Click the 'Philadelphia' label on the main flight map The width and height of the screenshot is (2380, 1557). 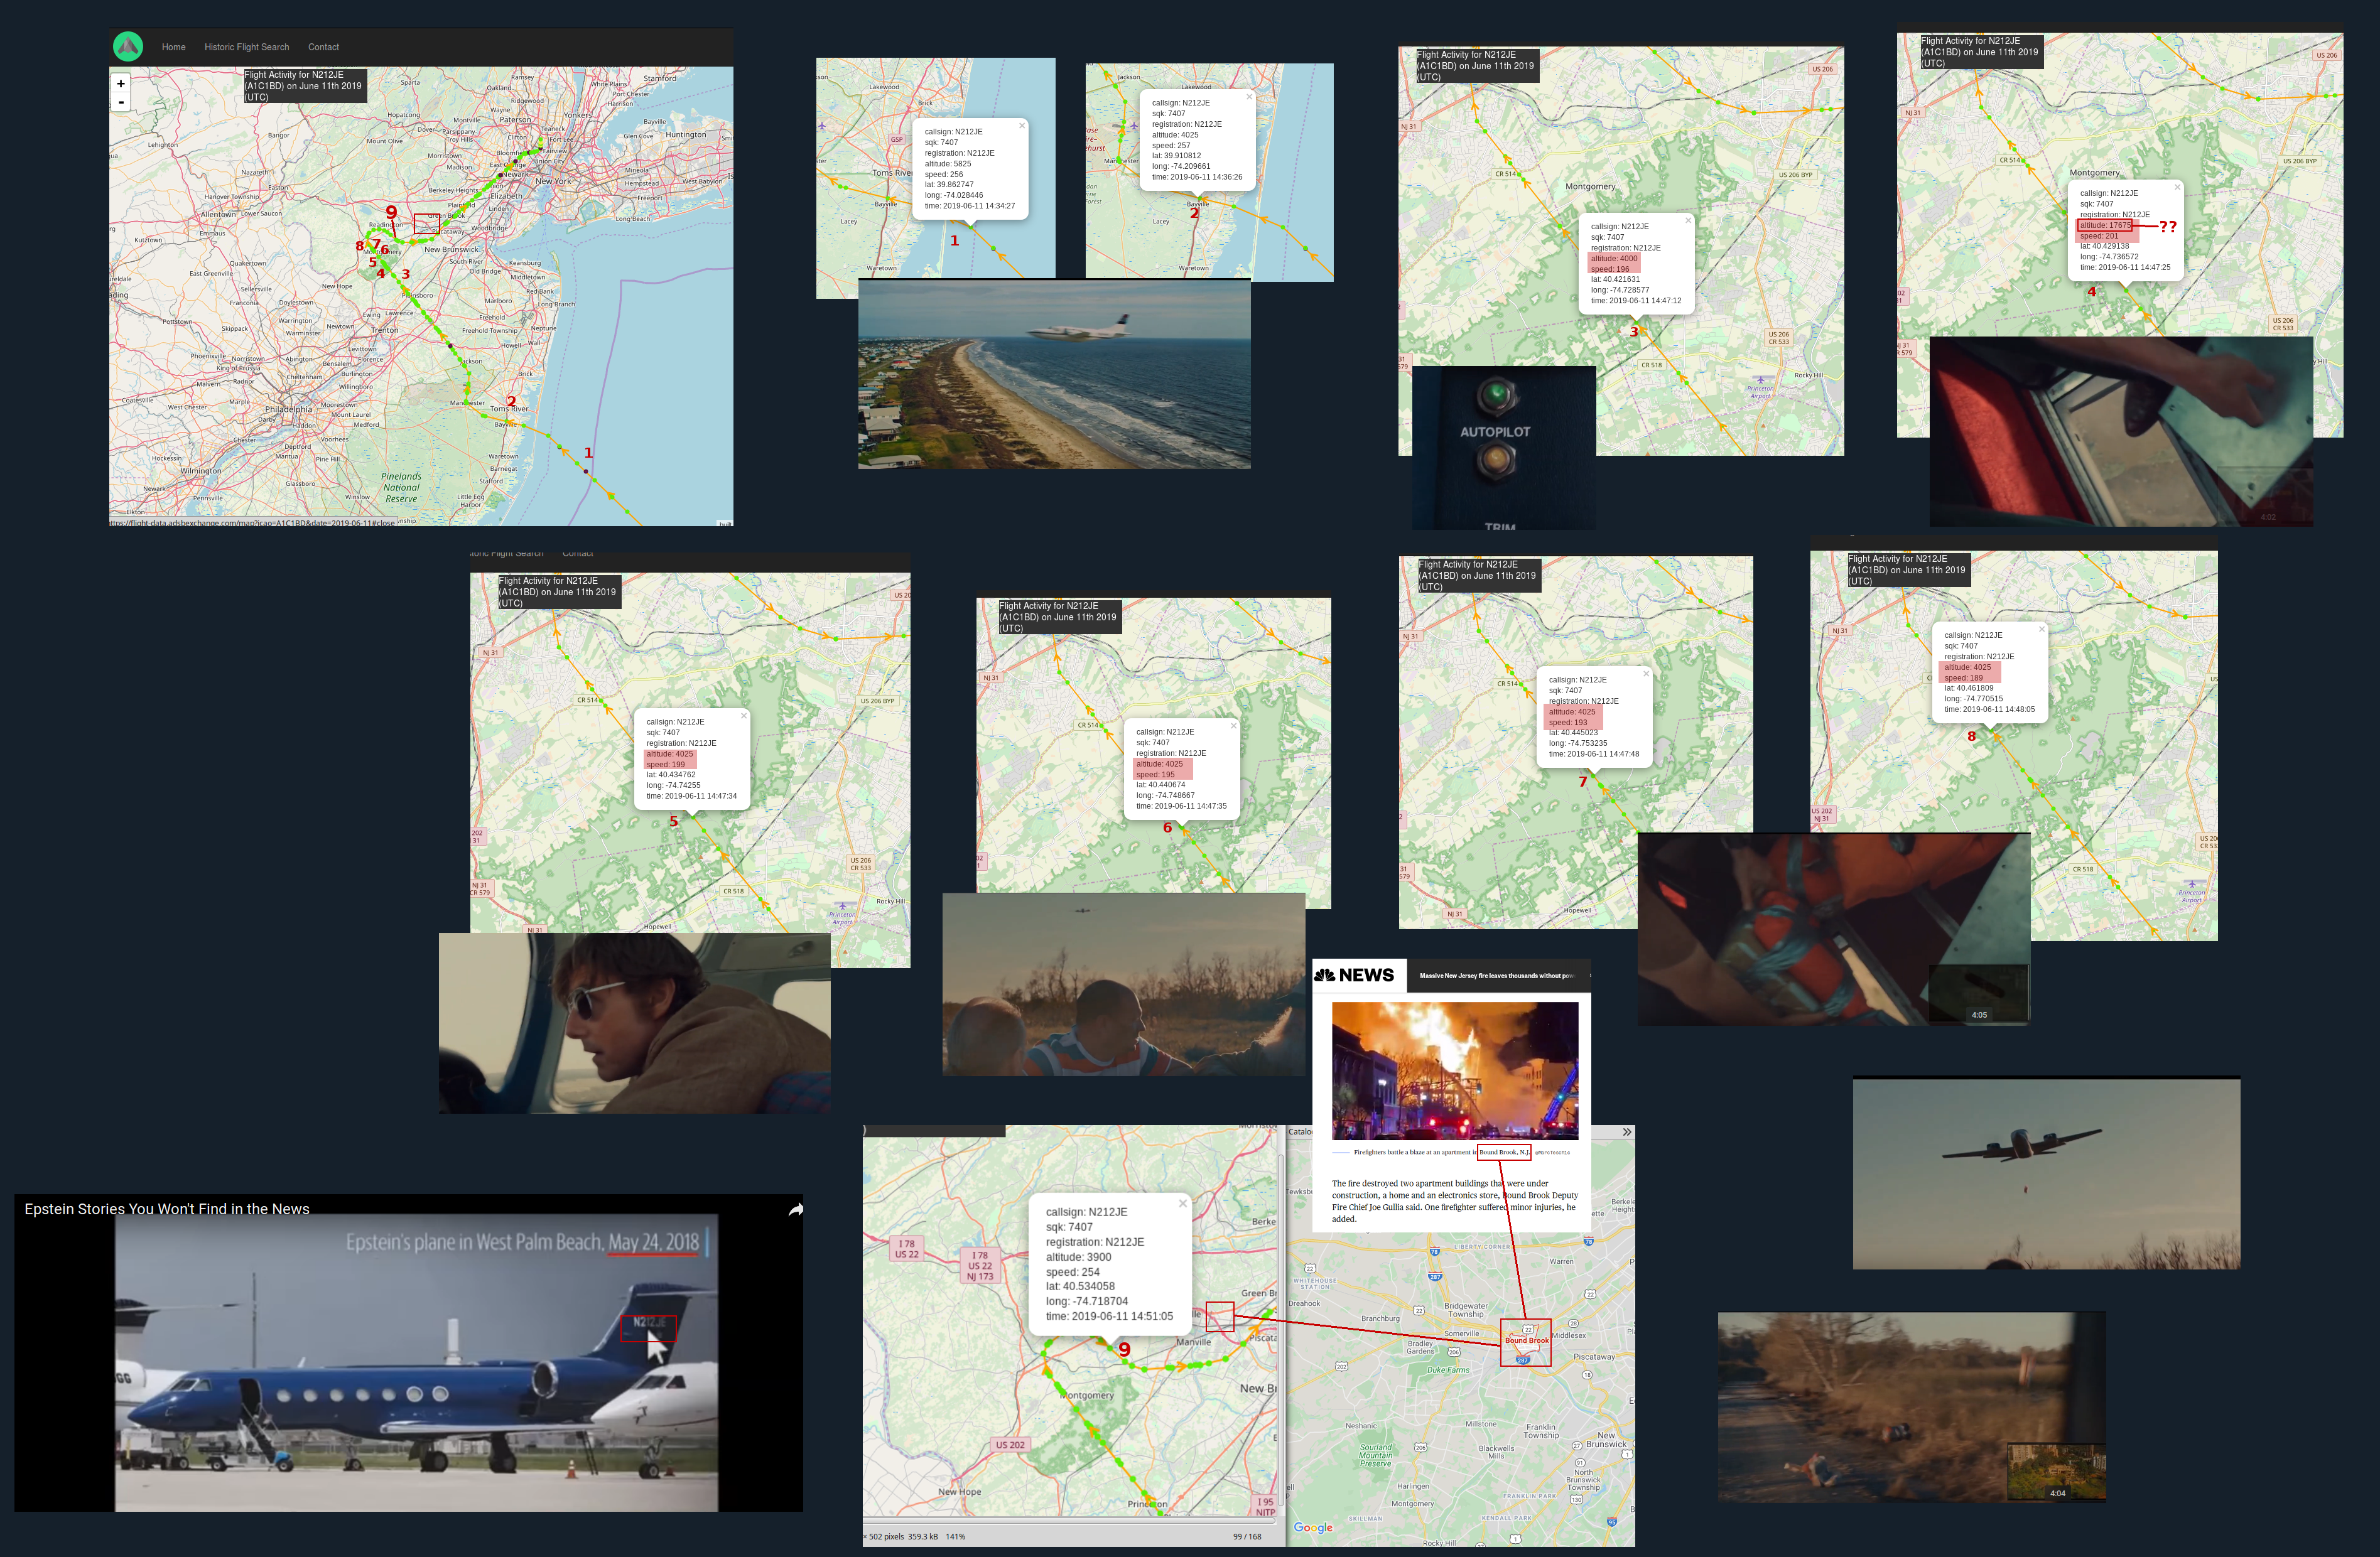point(288,409)
